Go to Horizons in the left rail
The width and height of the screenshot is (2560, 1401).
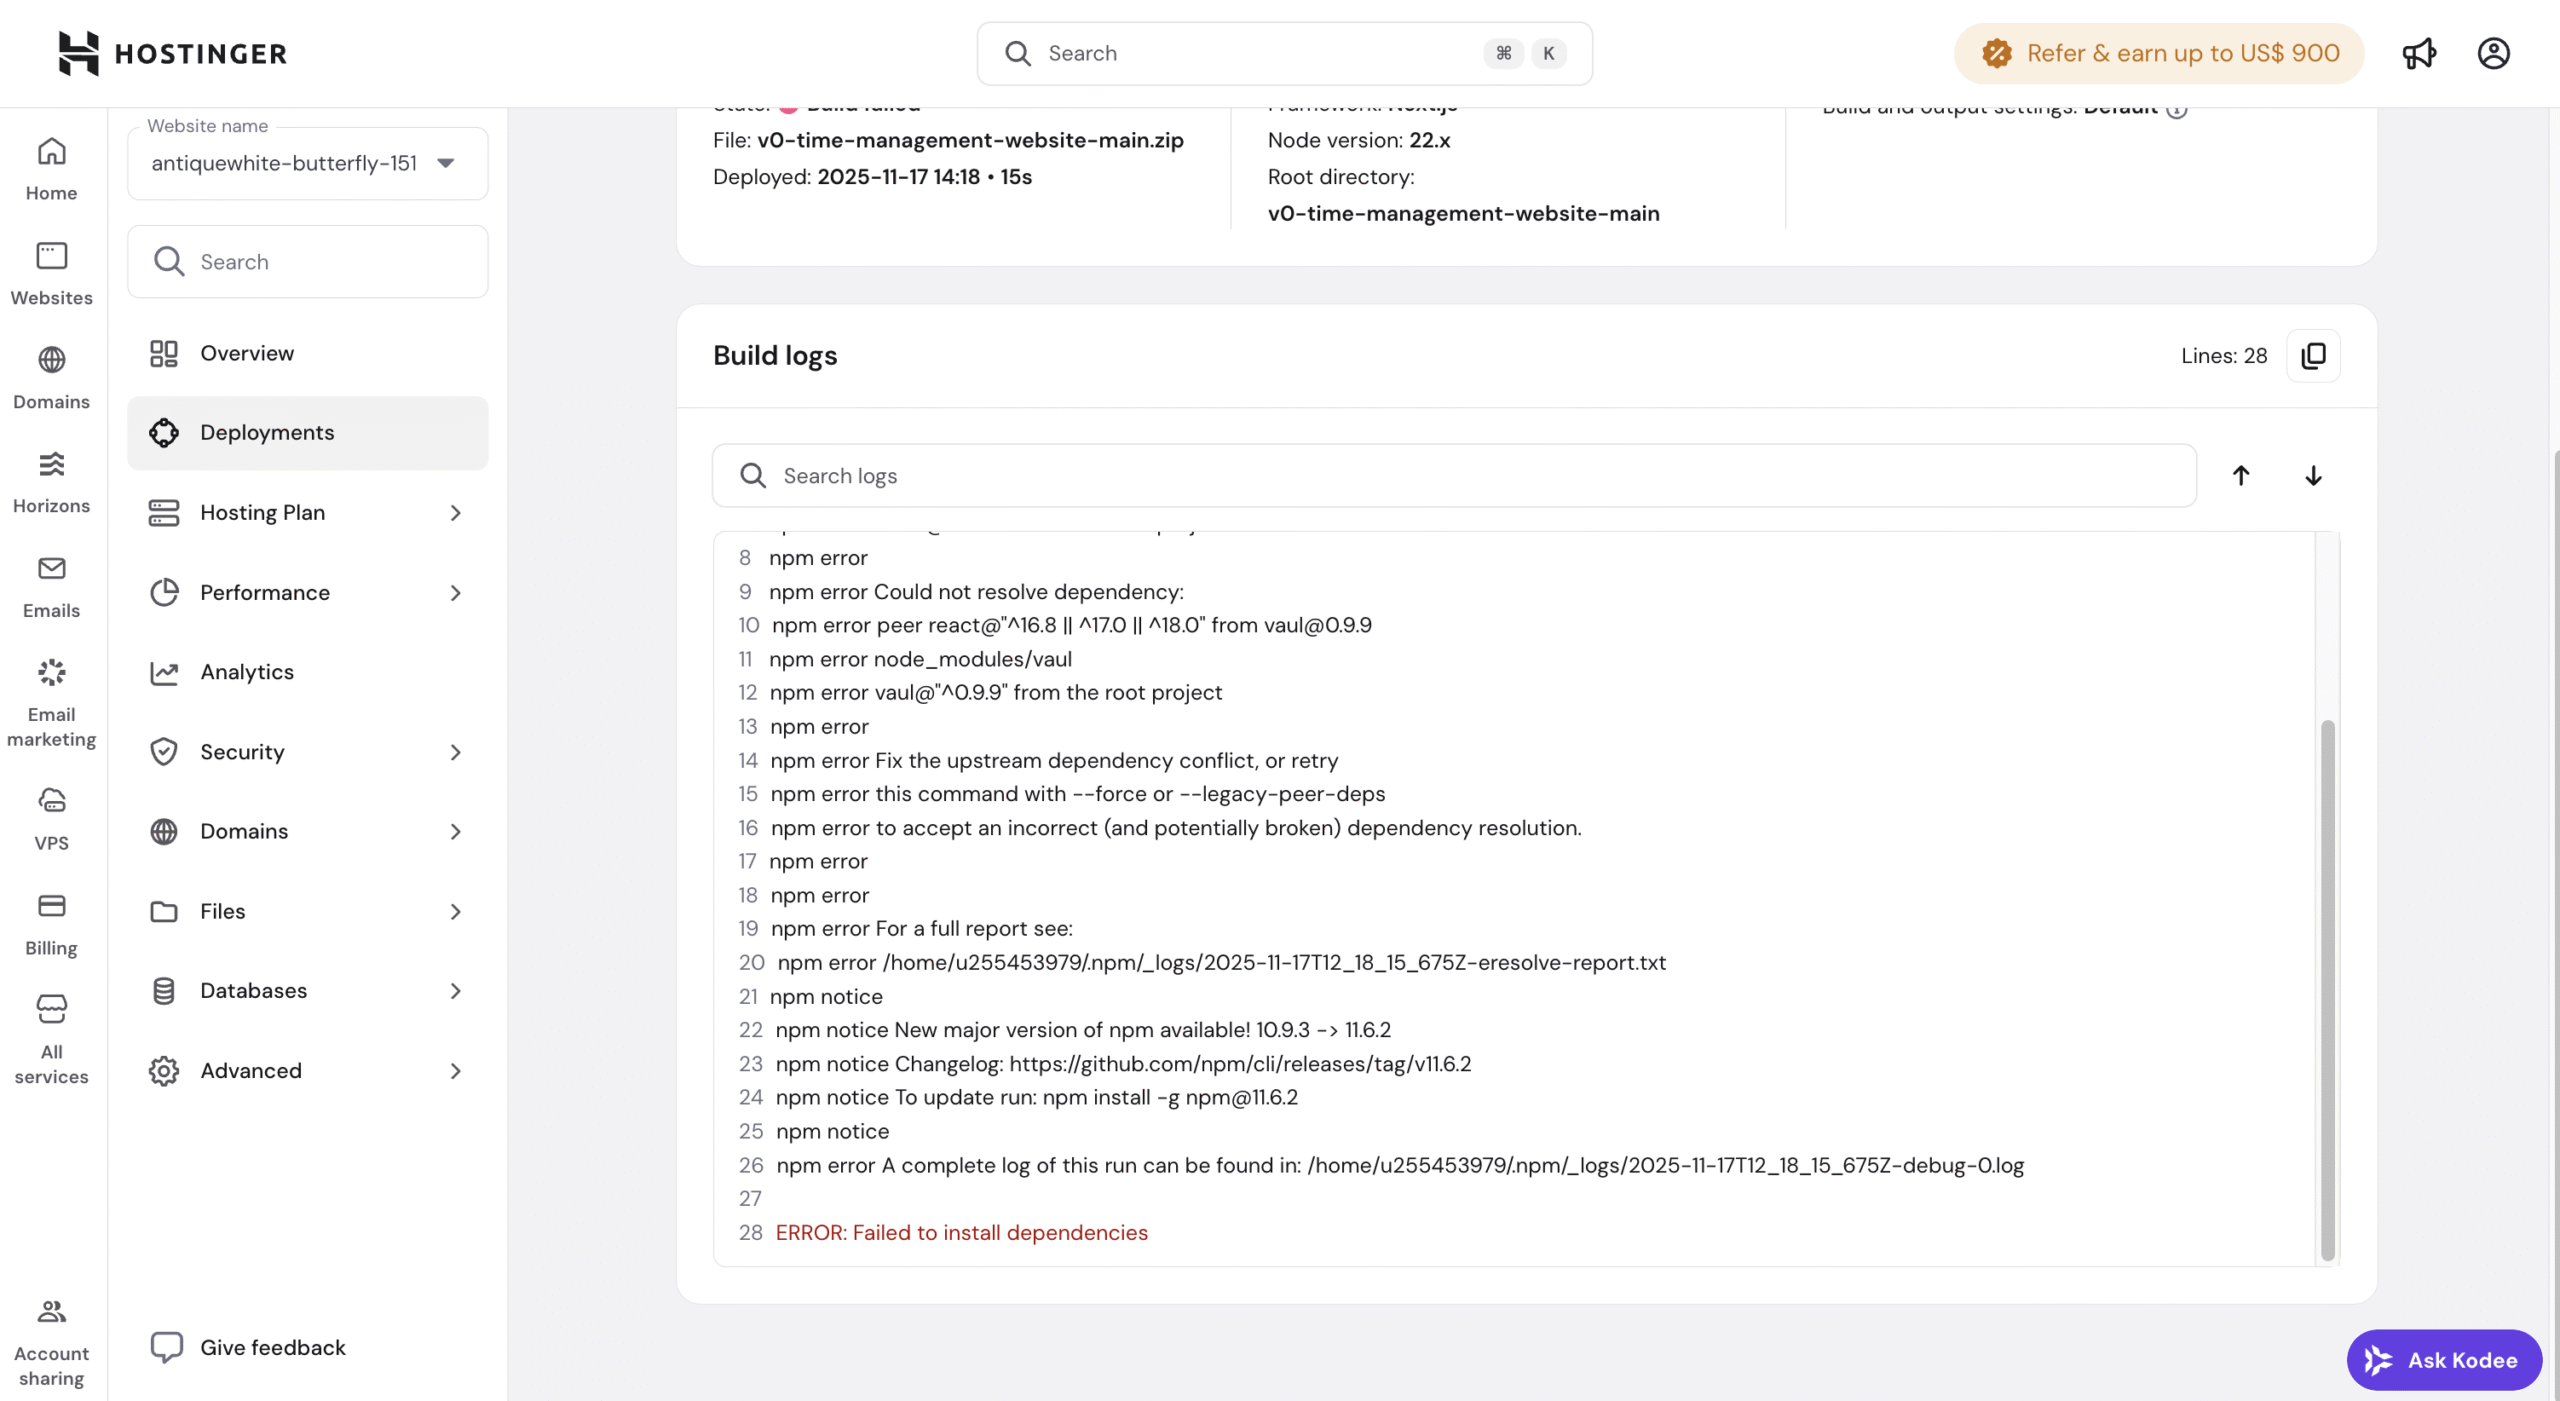51,481
